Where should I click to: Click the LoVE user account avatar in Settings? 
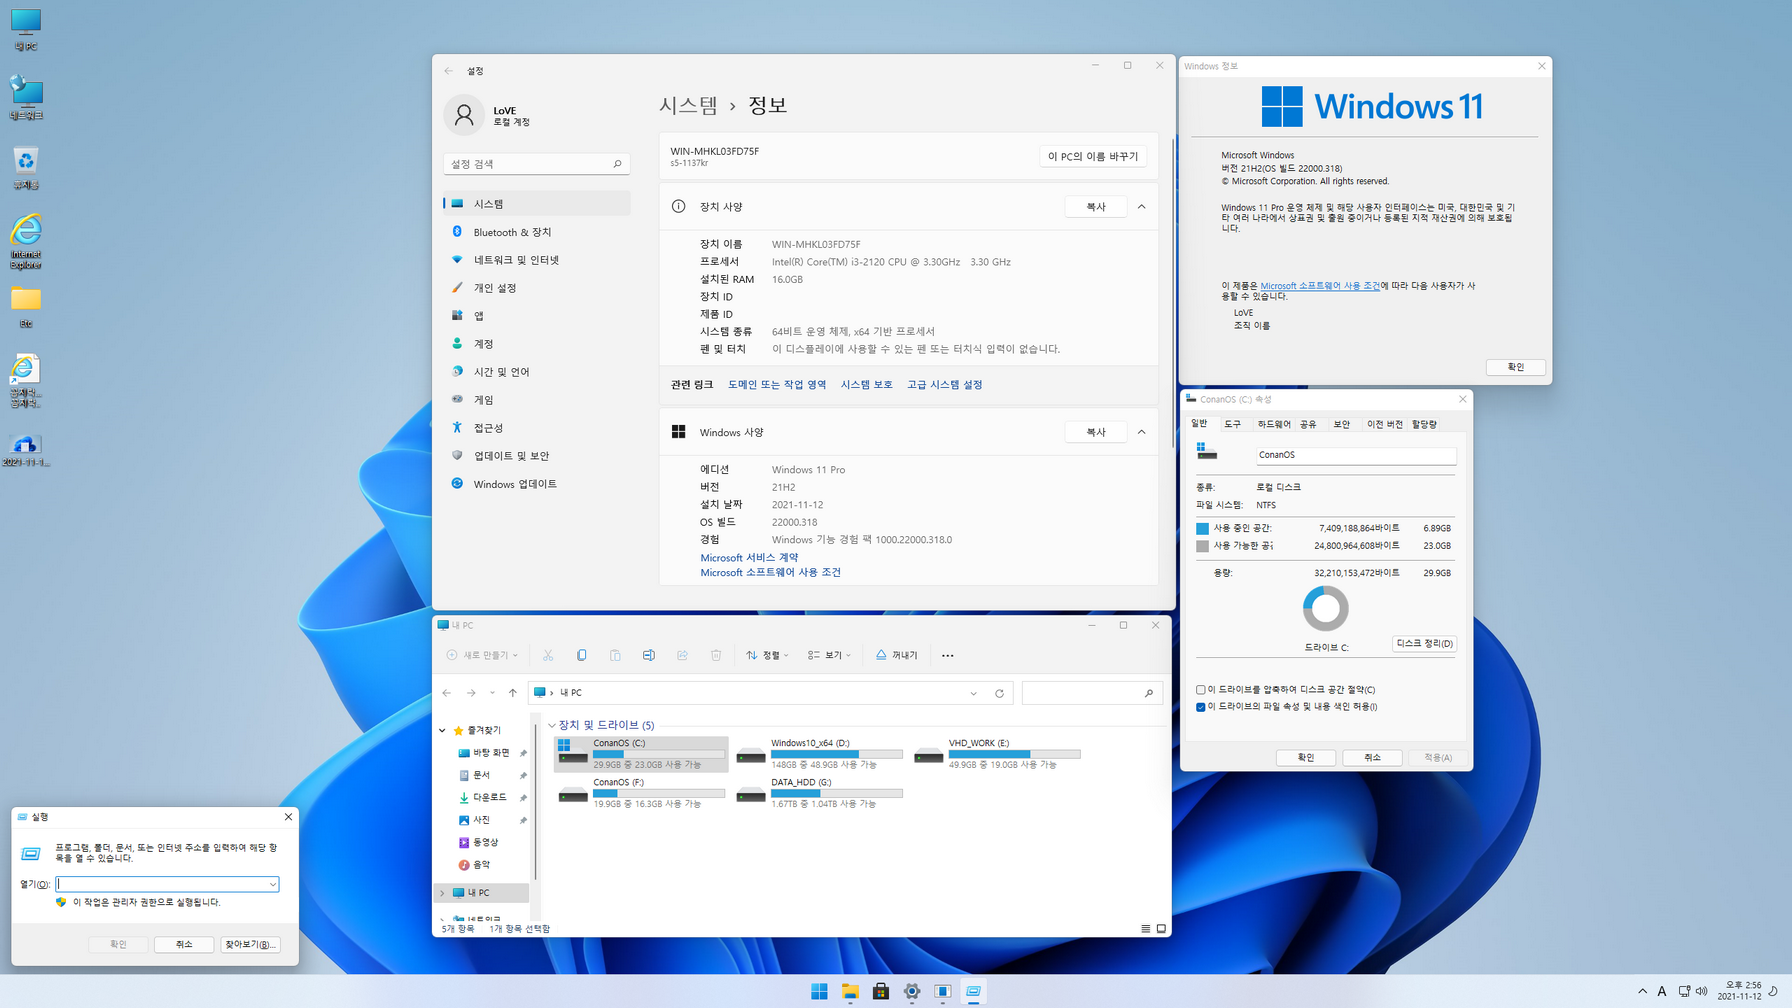pyautogui.click(x=464, y=116)
